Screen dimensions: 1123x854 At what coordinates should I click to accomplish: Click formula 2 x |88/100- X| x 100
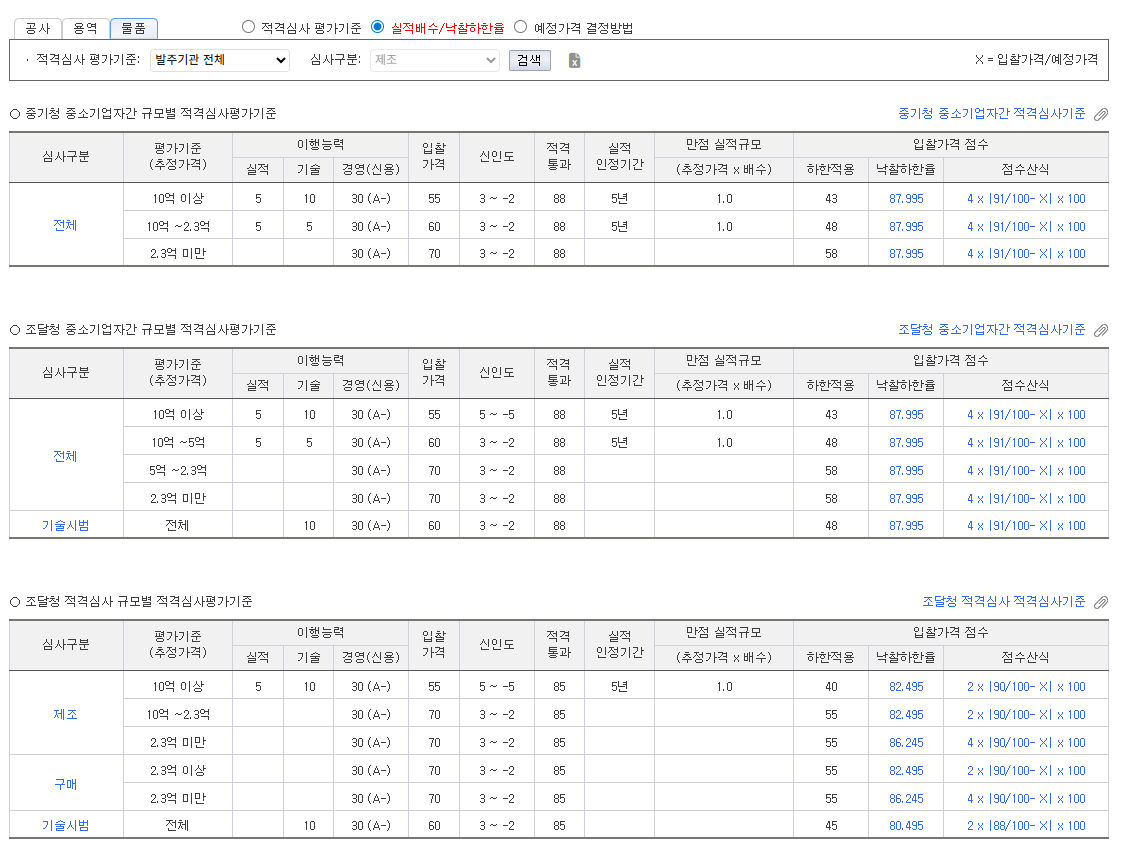point(1026,826)
